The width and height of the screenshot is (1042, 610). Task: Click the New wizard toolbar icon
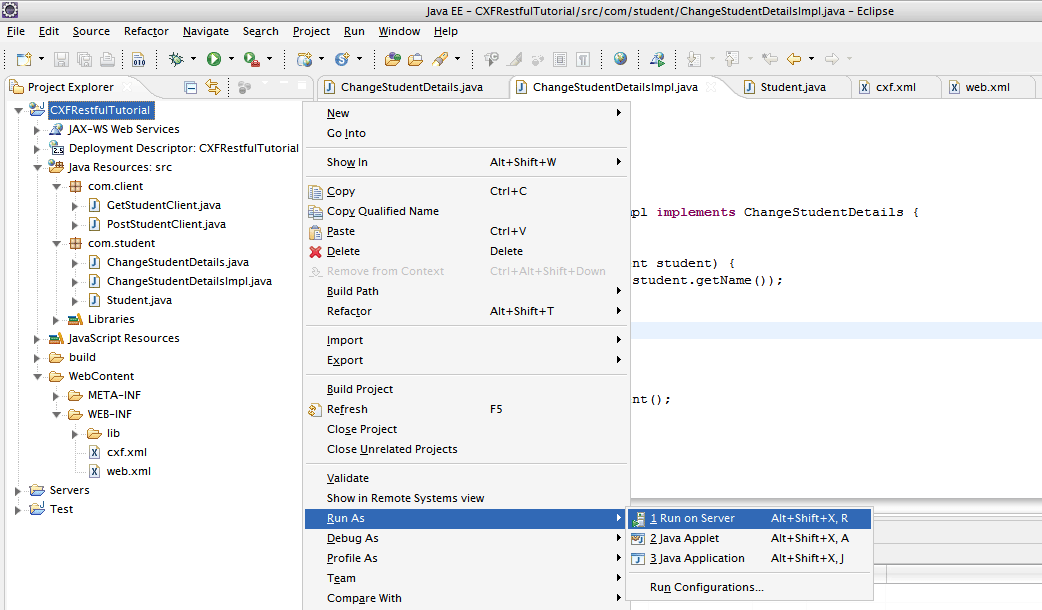click(24, 59)
